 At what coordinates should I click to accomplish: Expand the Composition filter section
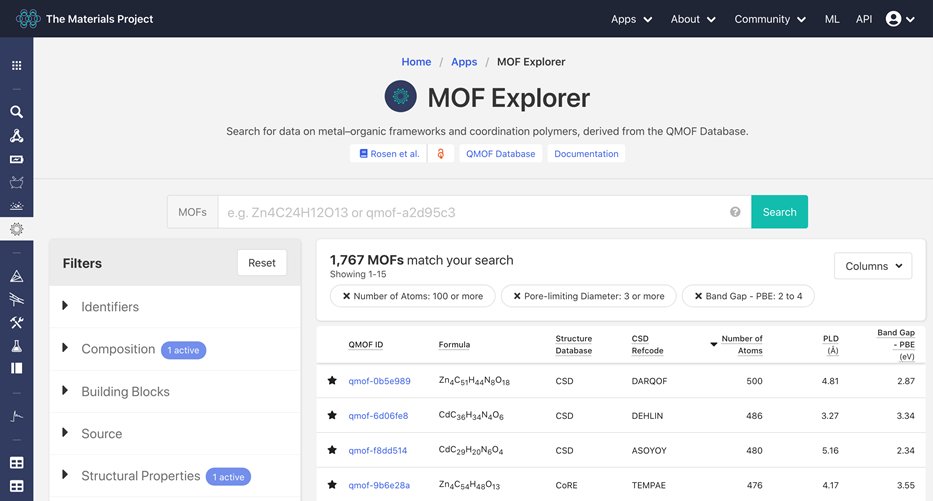[175, 349]
